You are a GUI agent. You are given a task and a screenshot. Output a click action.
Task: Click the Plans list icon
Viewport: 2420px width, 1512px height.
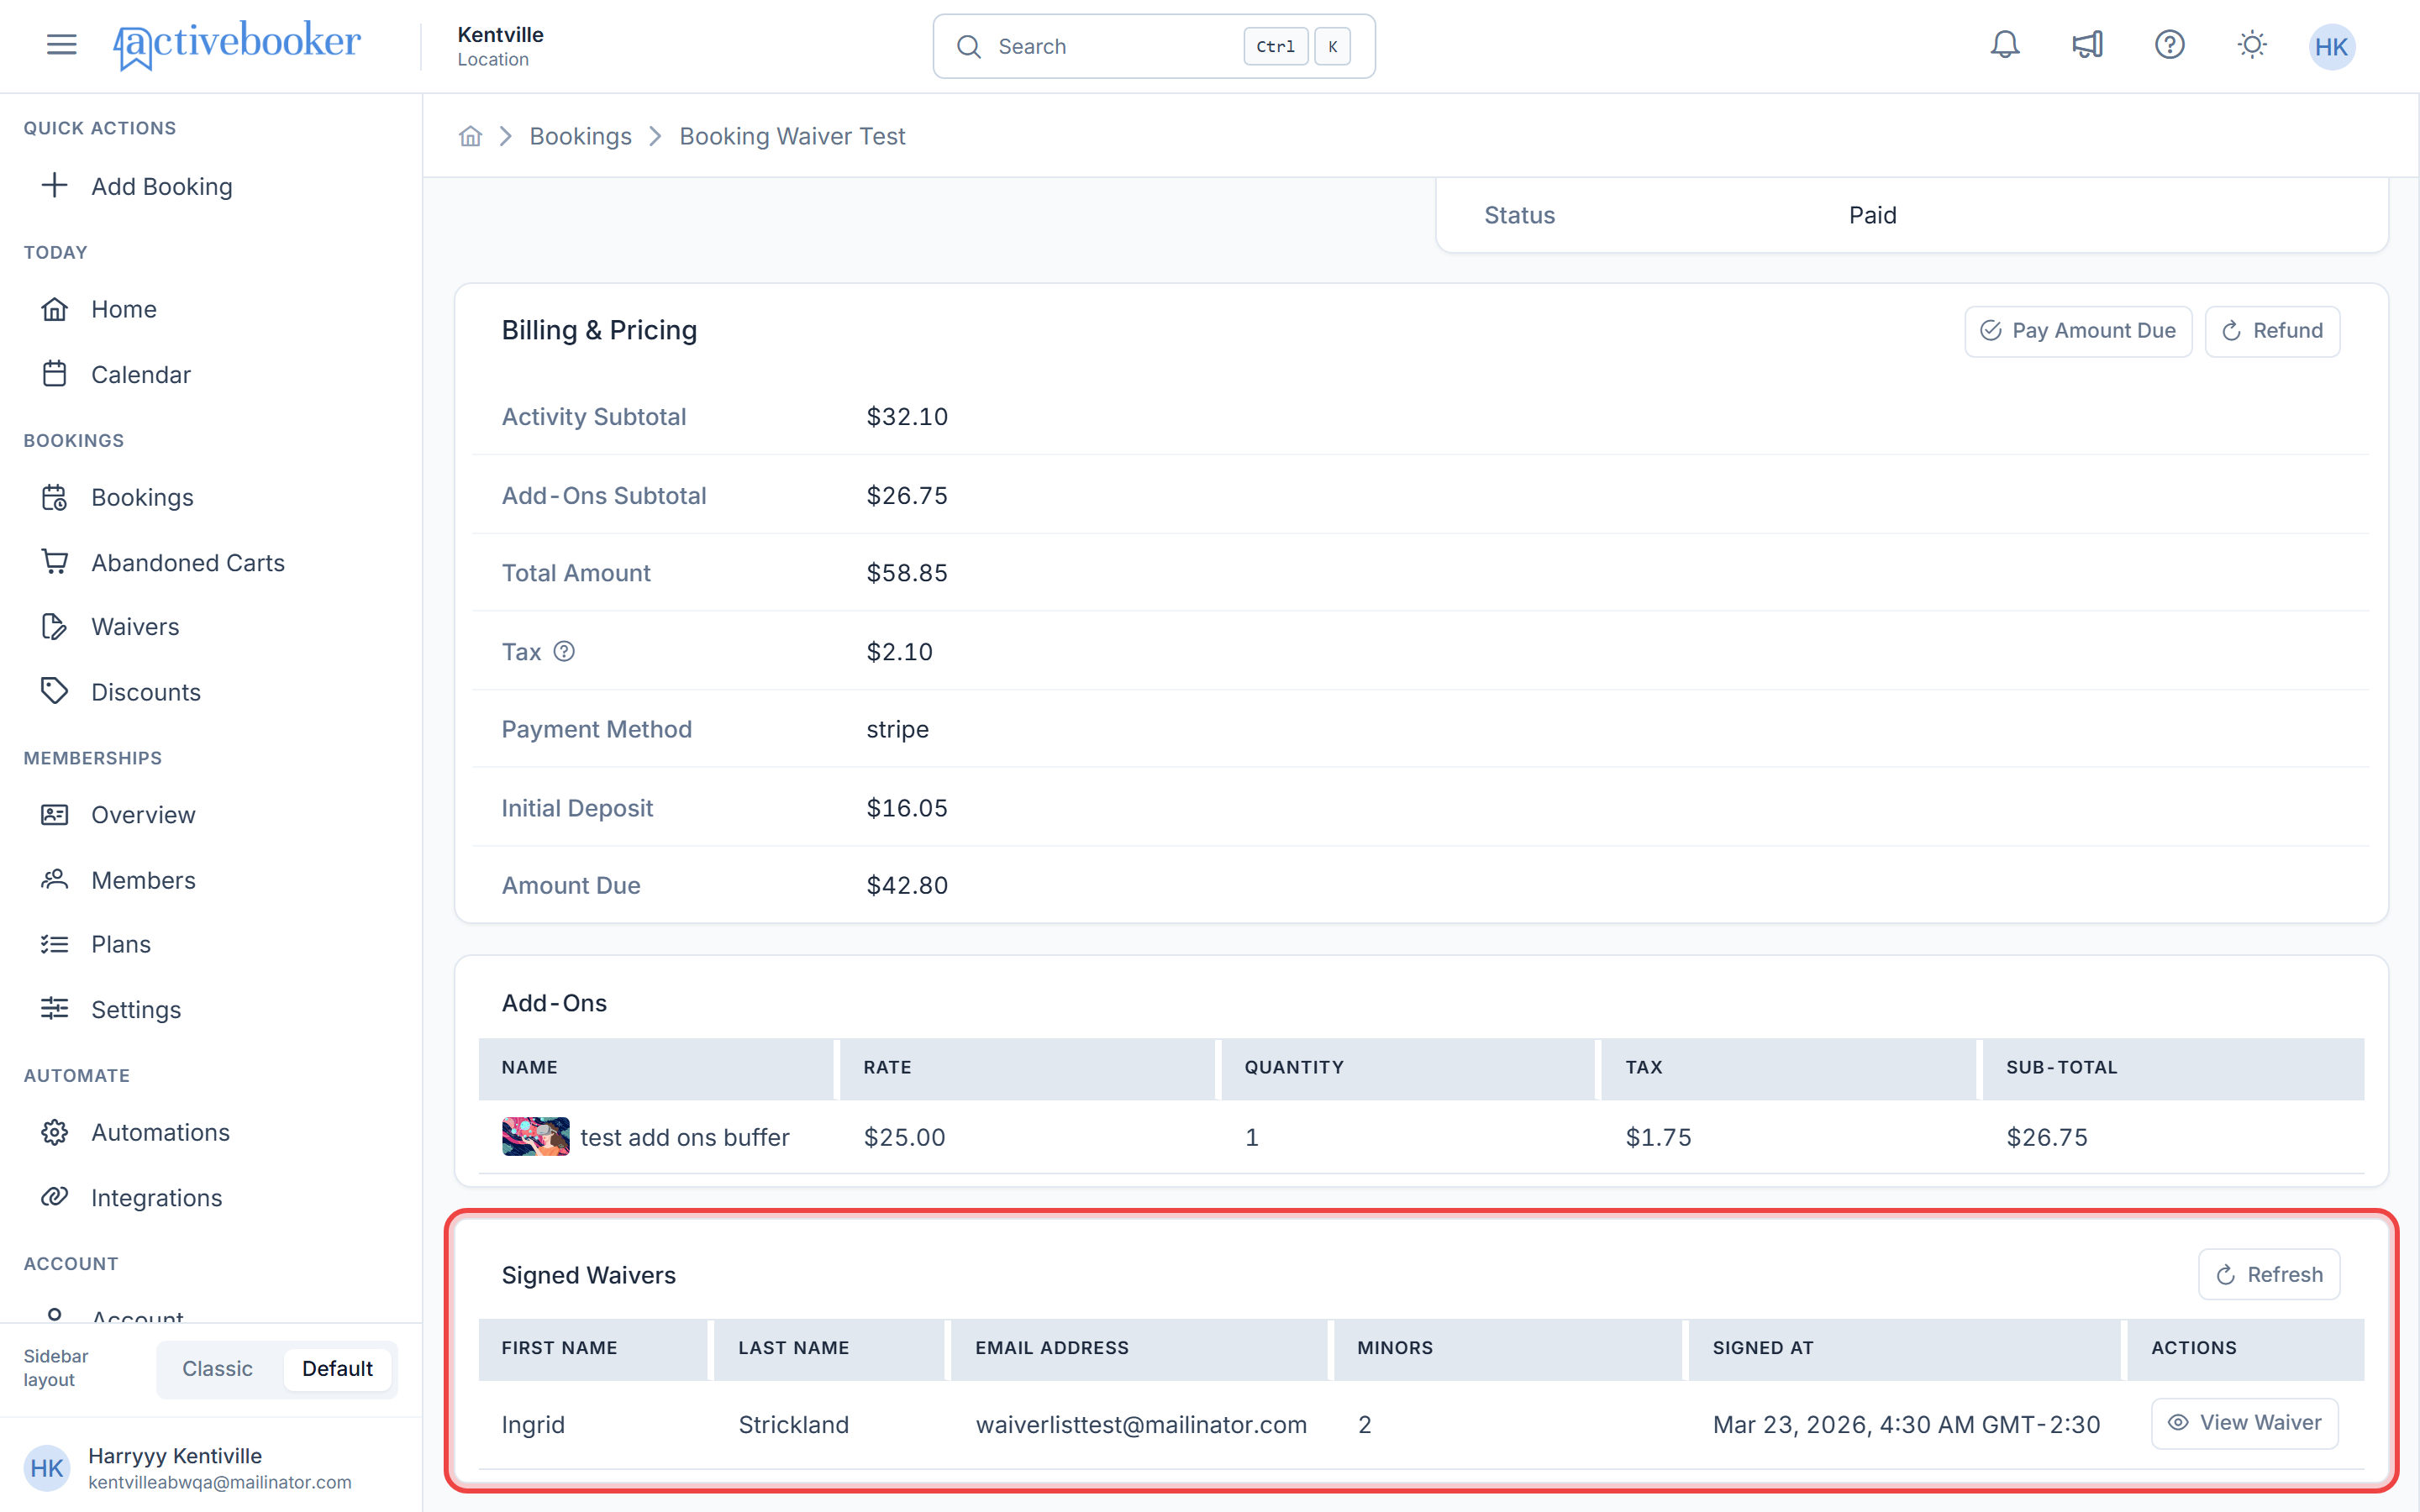(x=55, y=944)
